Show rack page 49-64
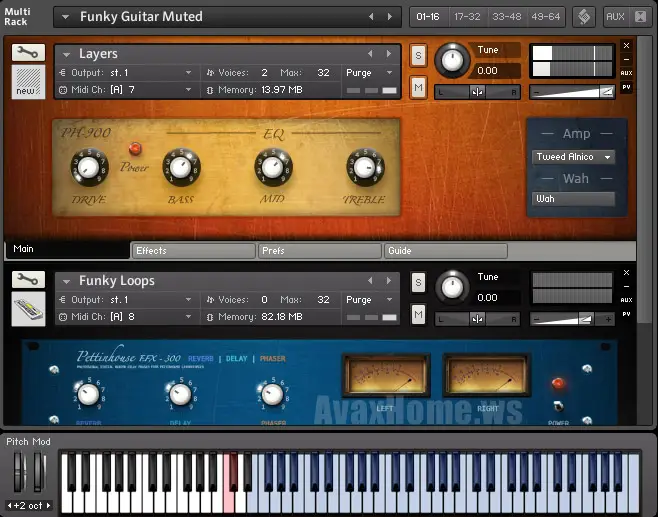The height and width of the screenshot is (517, 658). pos(546,17)
